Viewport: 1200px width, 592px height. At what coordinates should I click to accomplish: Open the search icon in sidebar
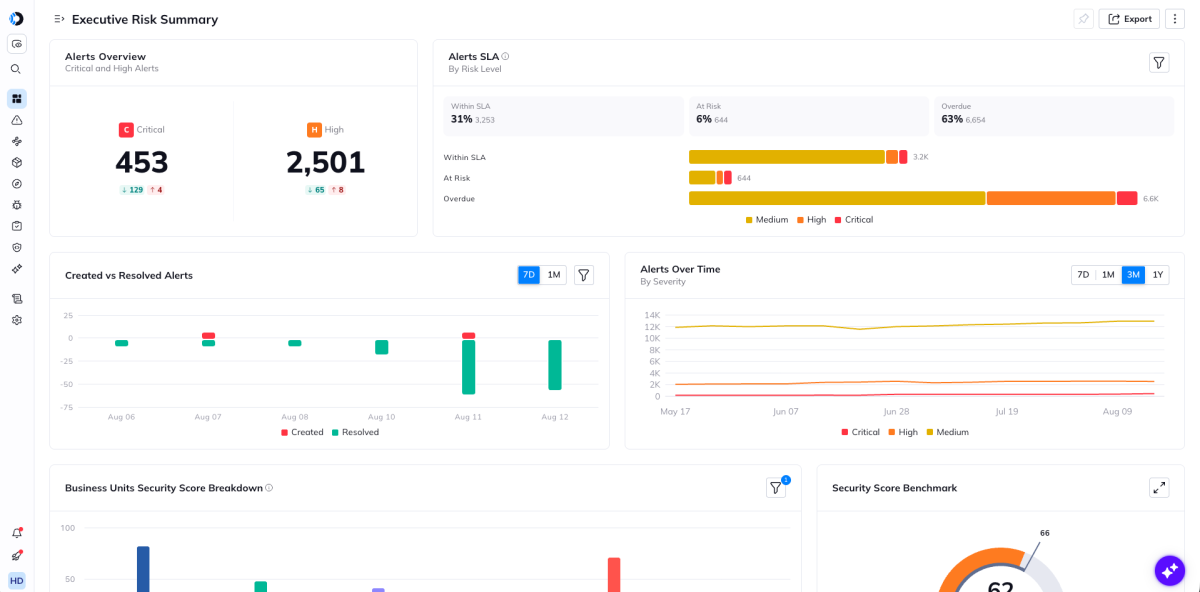click(16, 69)
